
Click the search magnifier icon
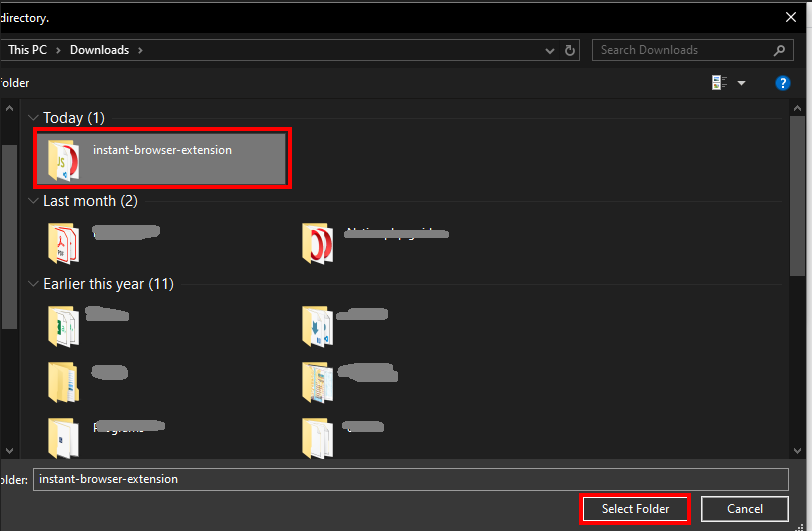coord(779,50)
